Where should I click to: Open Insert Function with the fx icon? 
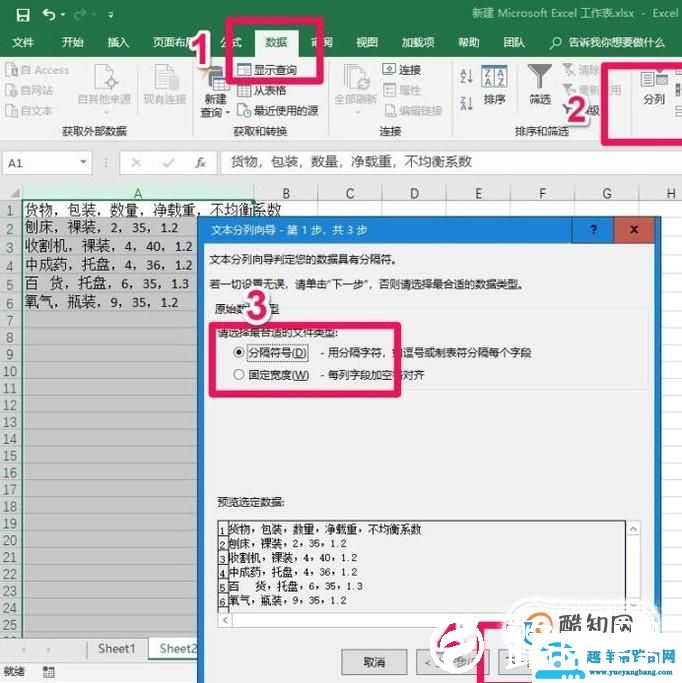click(x=200, y=163)
